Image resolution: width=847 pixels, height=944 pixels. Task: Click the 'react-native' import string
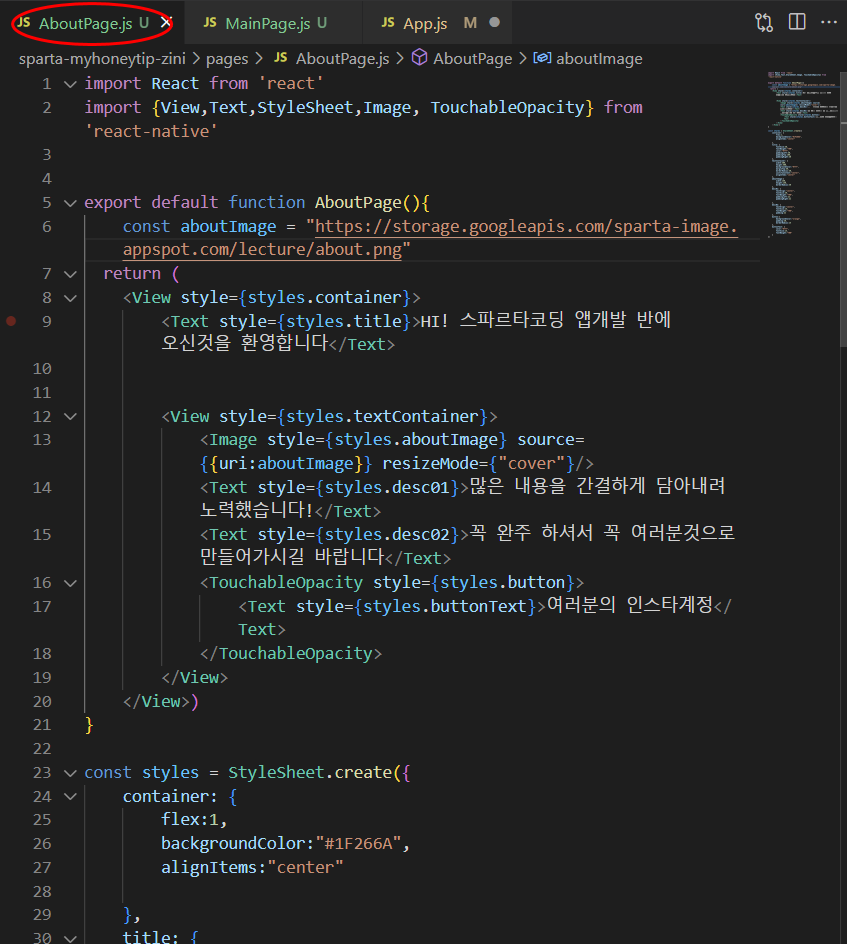[151, 131]
